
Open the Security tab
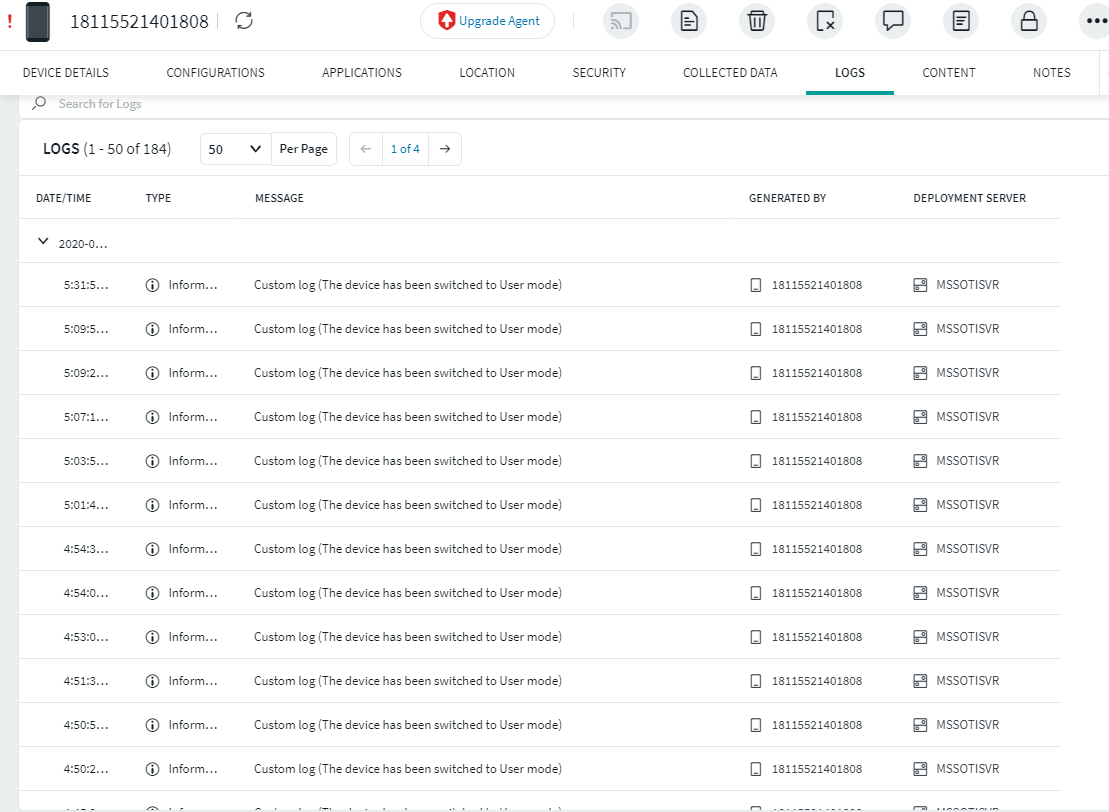(599, 73)
